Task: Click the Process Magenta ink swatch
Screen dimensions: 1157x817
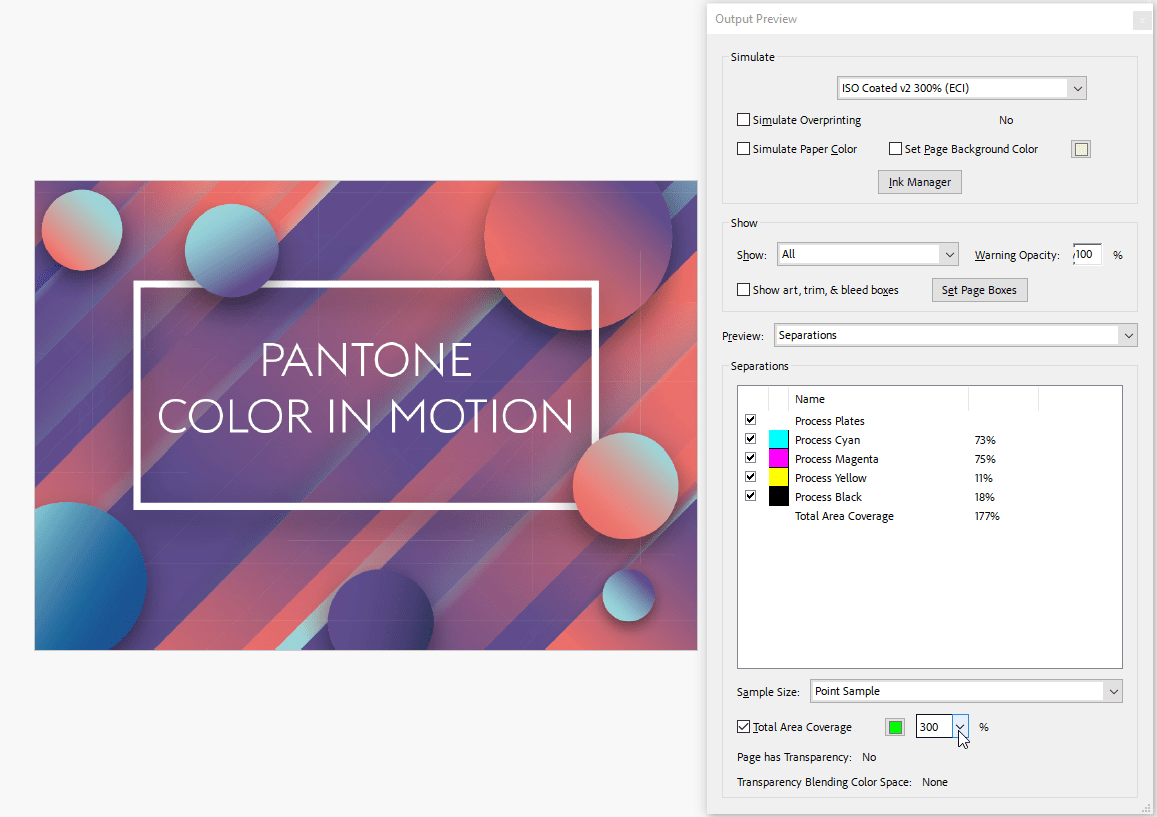Action: coord(778,459)
